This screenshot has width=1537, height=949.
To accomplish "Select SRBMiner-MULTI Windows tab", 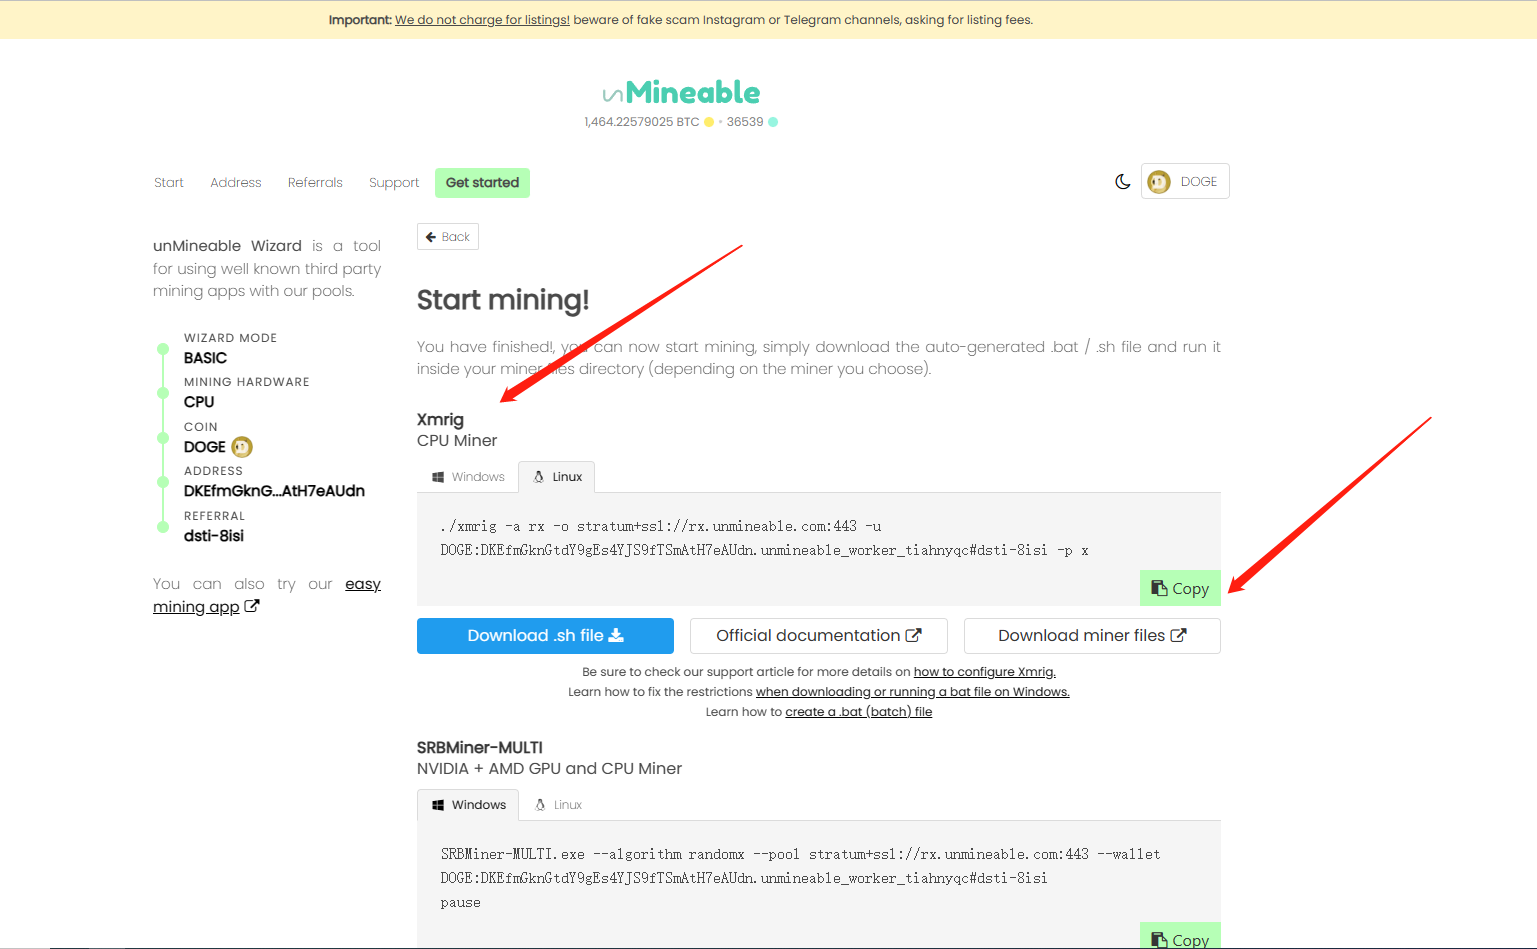I will [468, 805].
